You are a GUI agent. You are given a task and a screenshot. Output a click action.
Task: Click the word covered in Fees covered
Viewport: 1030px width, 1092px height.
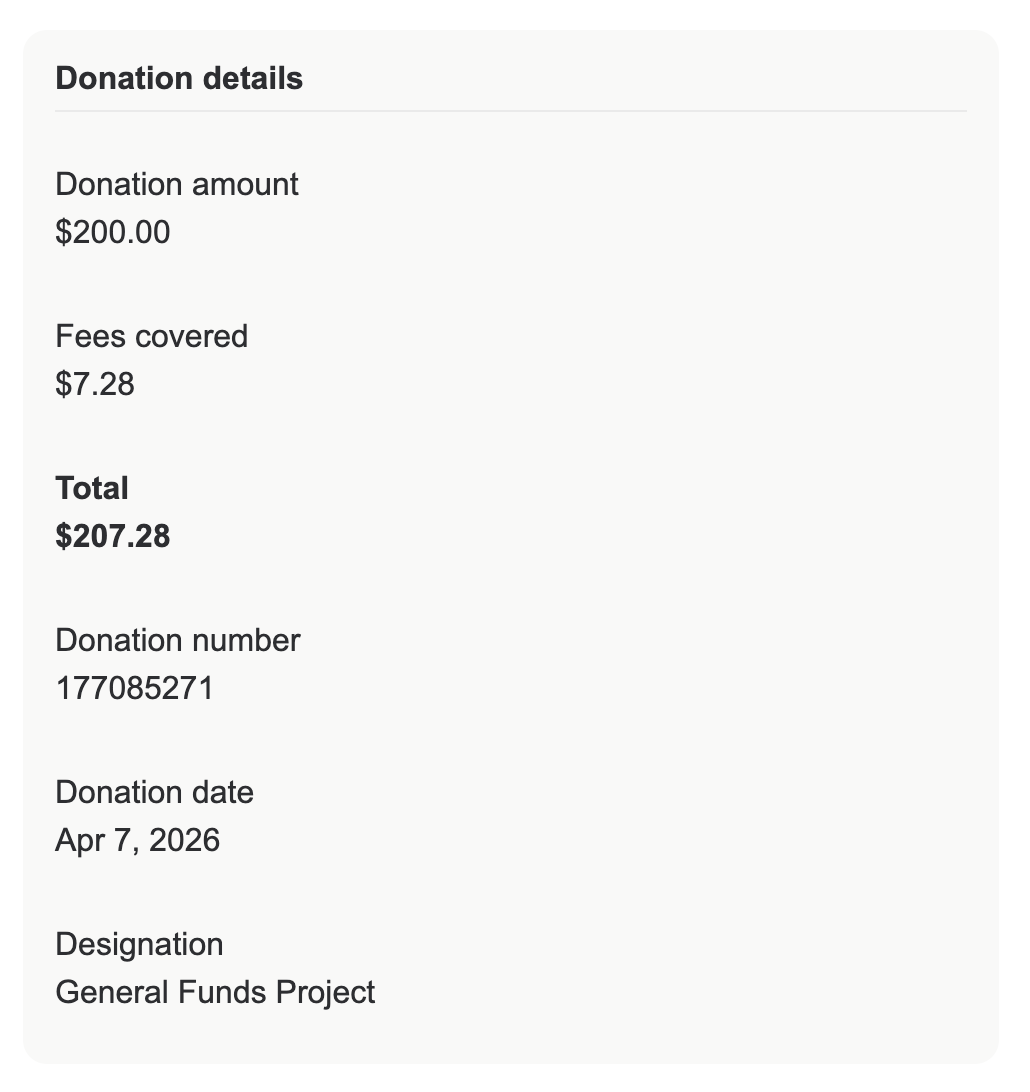pos(192,336)
